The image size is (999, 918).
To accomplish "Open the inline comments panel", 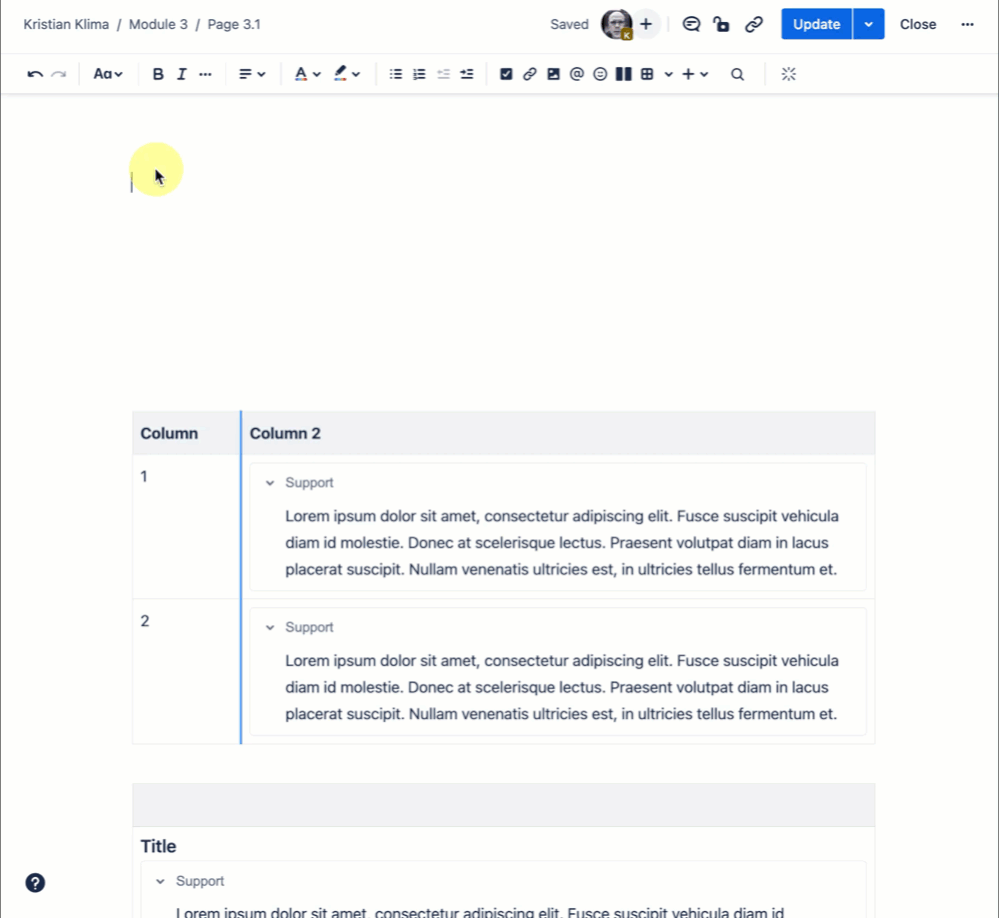I will click(691, 24).
